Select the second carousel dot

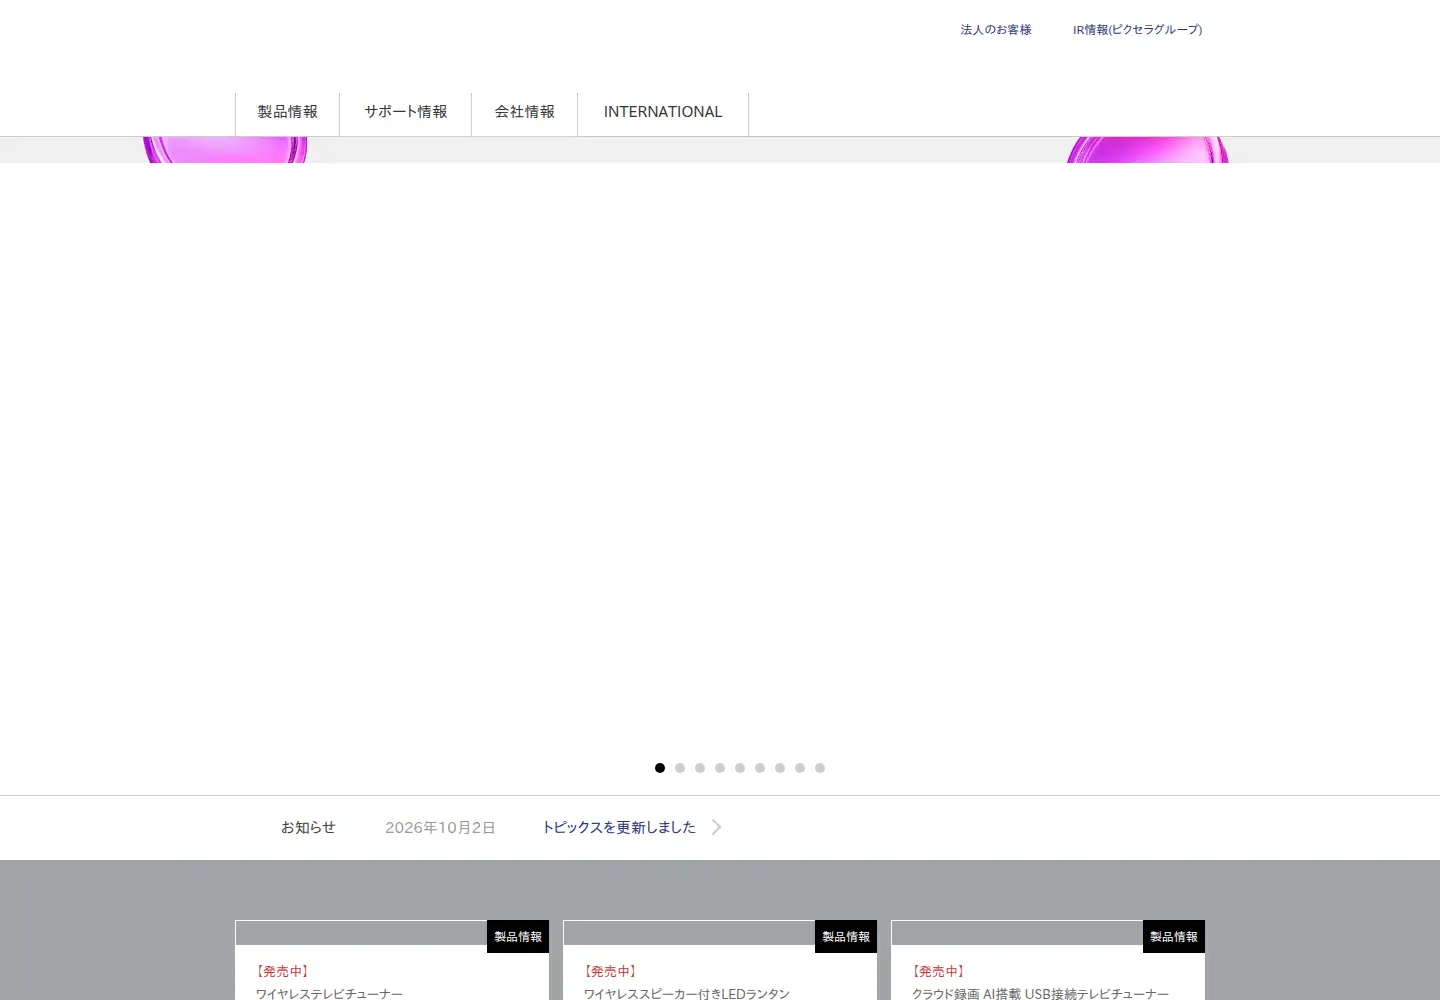(x=680, y=768)
